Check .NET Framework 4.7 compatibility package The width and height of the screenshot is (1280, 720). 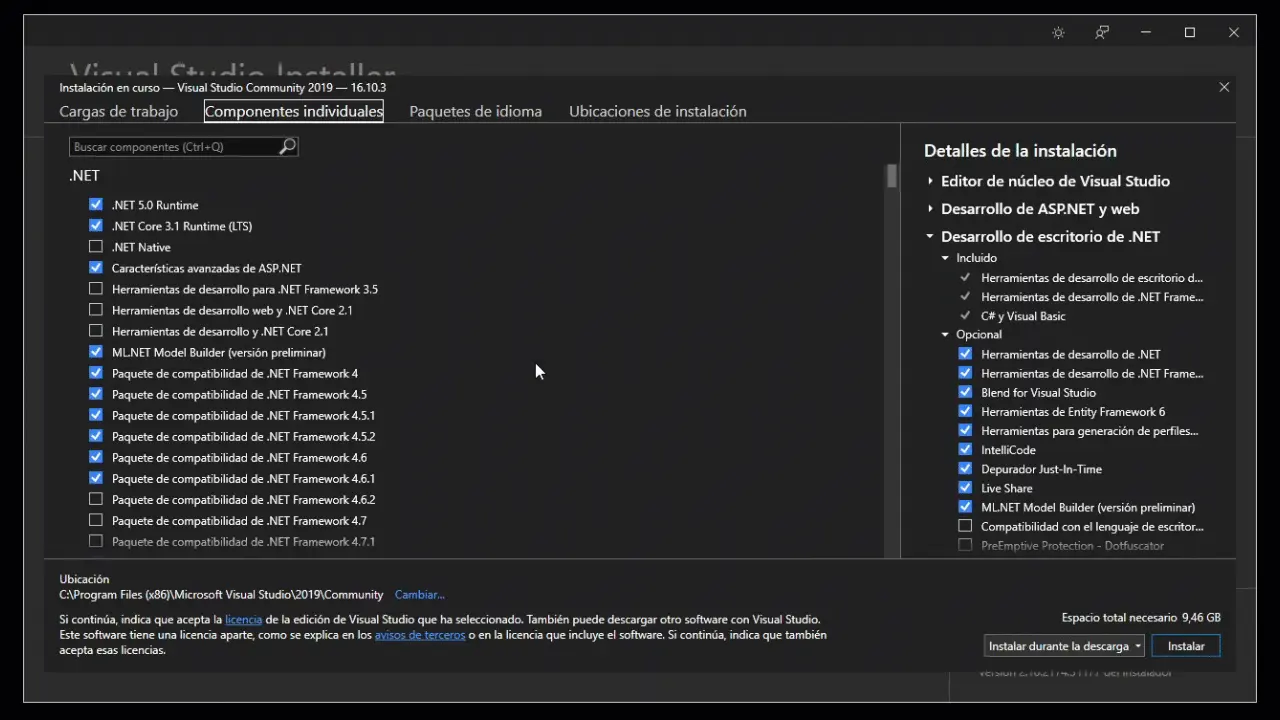[x=96, y=521]
